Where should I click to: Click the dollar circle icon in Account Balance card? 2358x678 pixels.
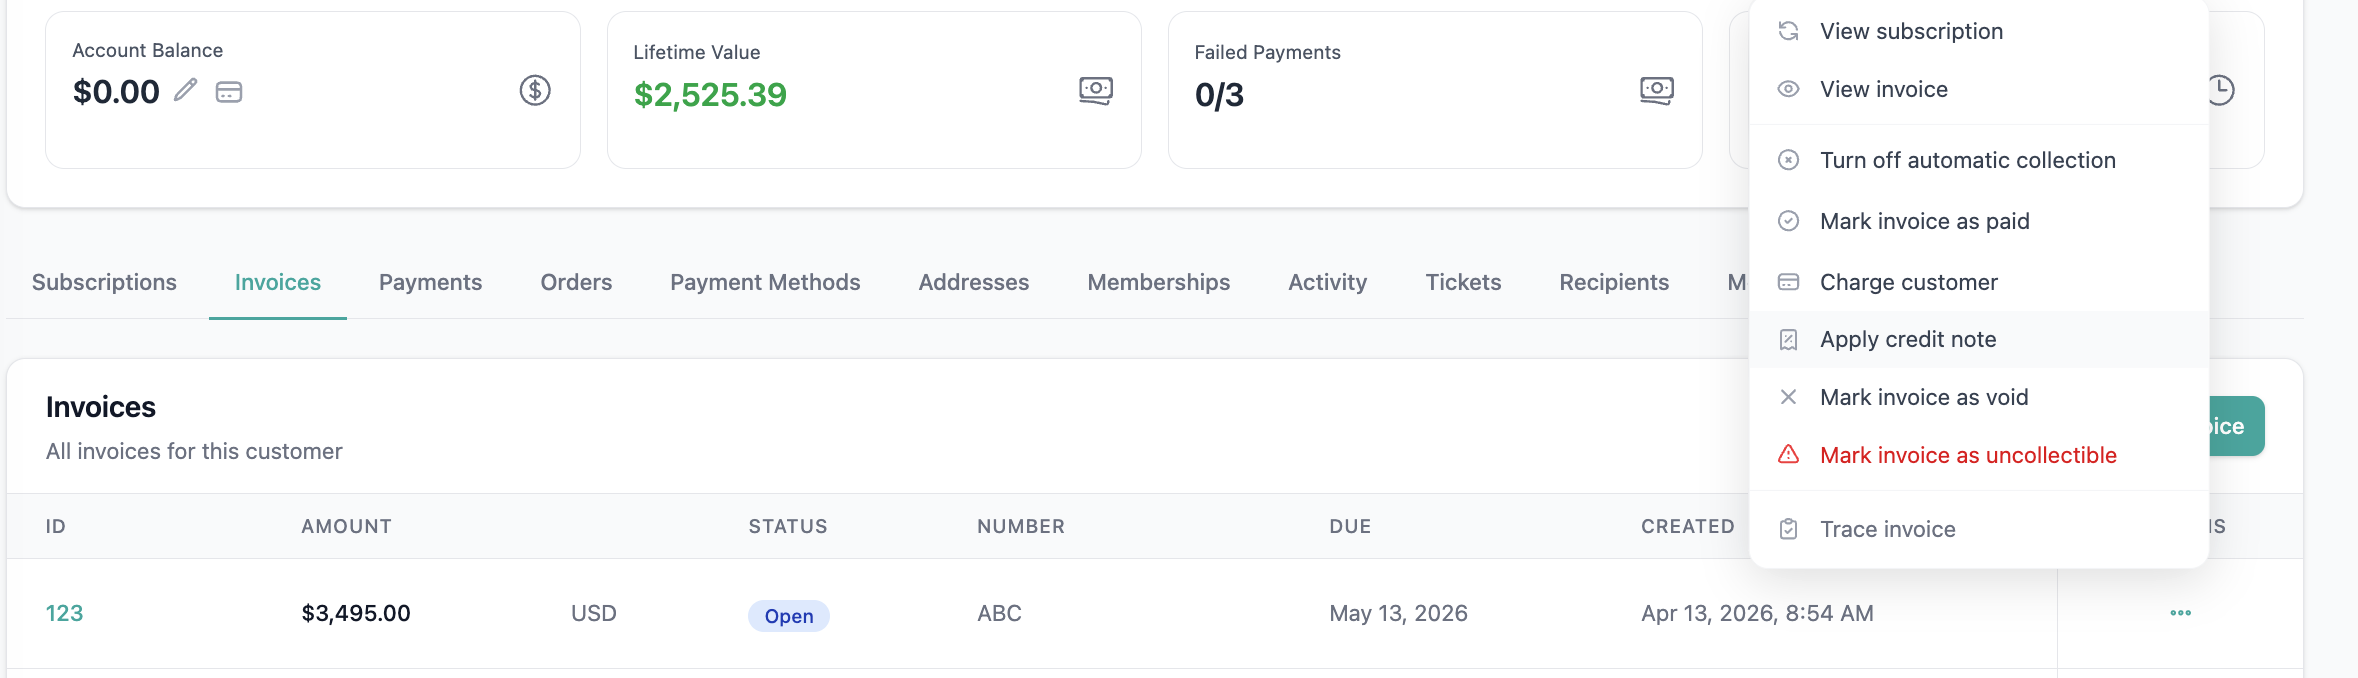[x=535, y=91]
